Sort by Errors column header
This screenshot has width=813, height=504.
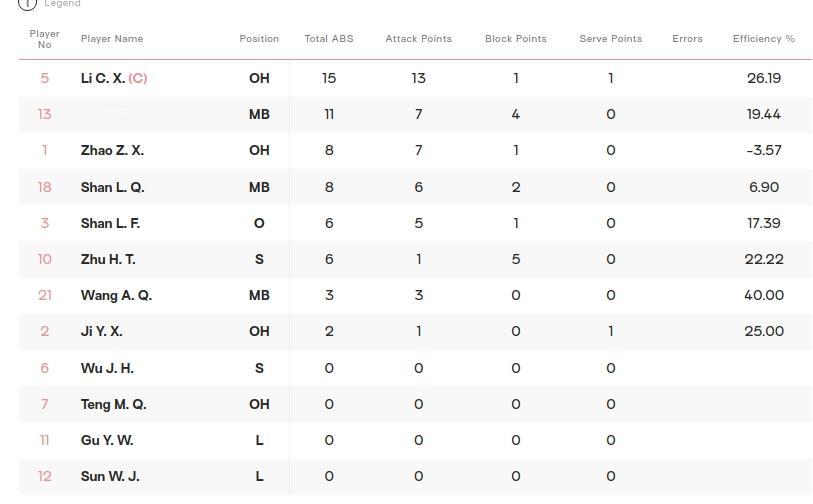[688, 39]
